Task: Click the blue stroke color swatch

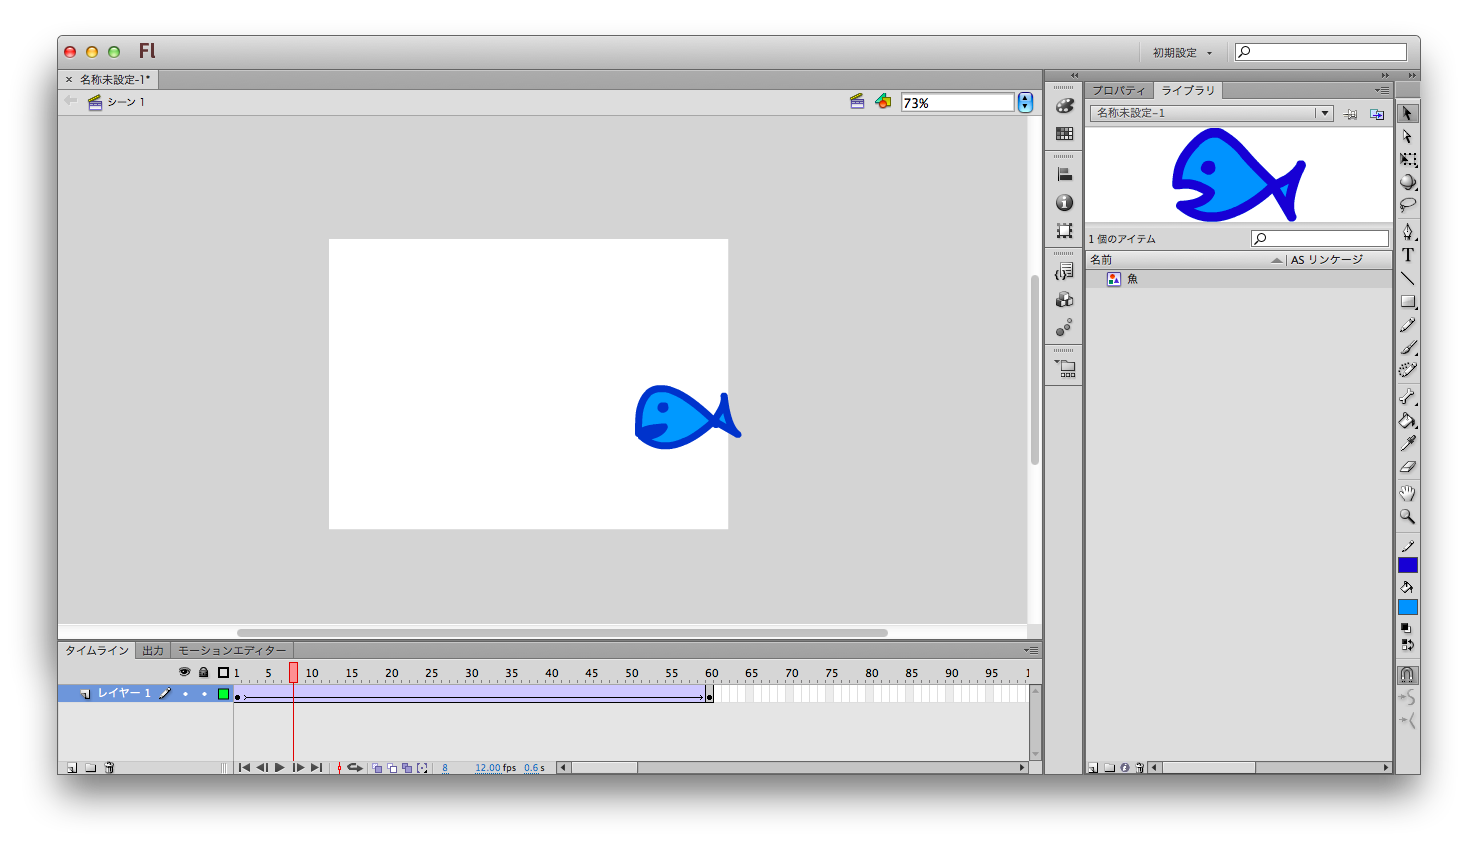Action: pyautogui.click(x=1407, y=565)
